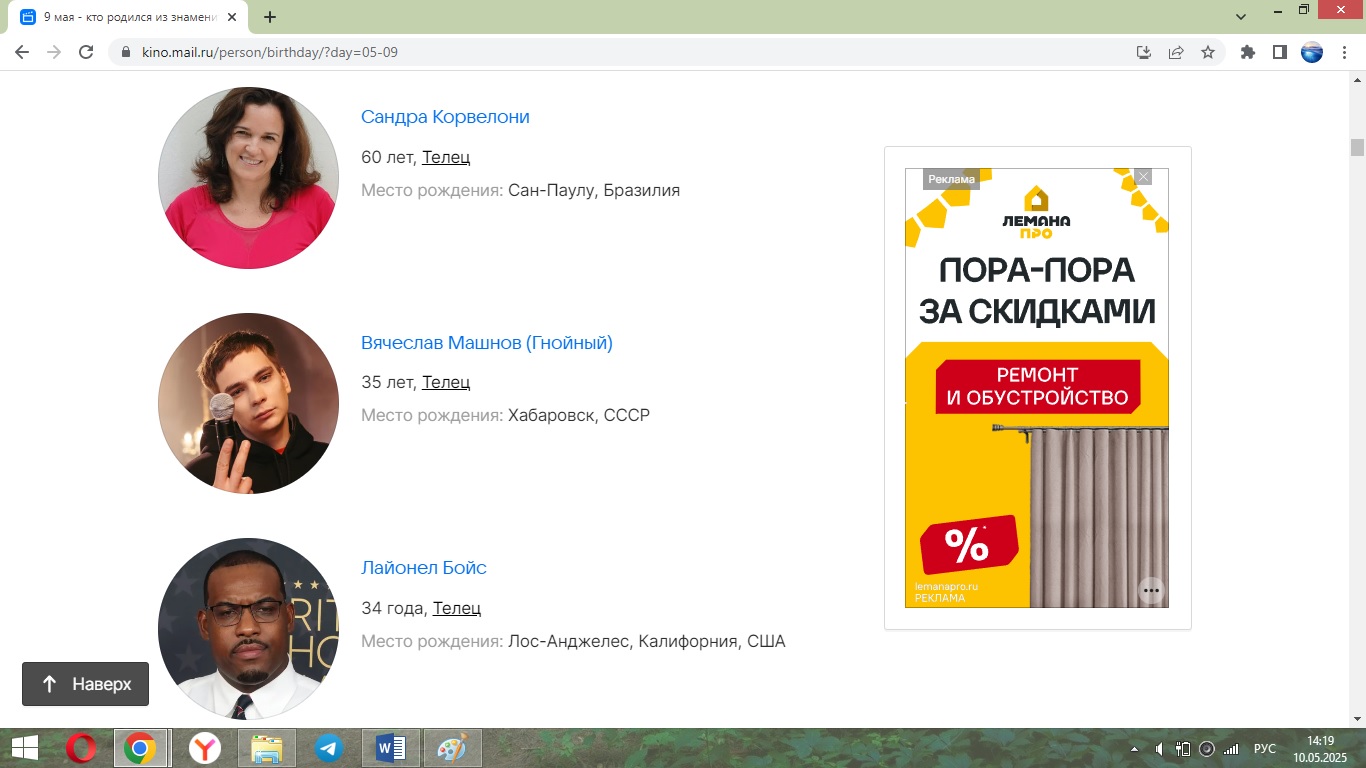Screen dimensions: 1366x768
Task: Open Лайонел Бойс profile link
Action: [424, 568]
